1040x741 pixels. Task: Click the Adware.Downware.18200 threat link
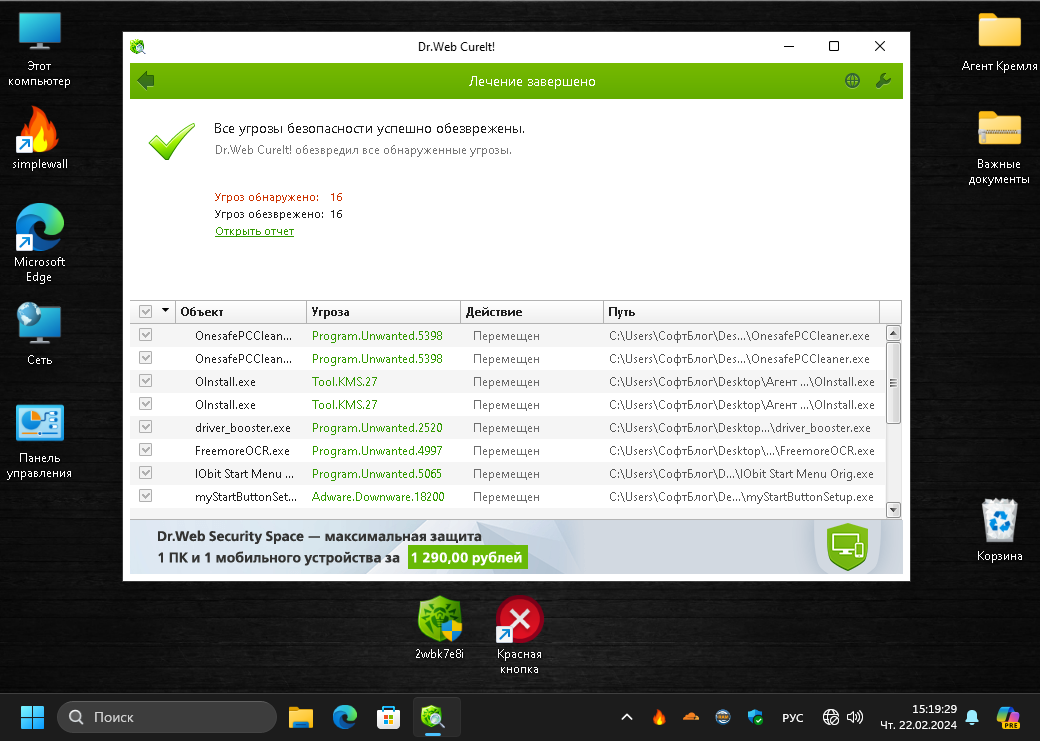click(x=378, y=497)
